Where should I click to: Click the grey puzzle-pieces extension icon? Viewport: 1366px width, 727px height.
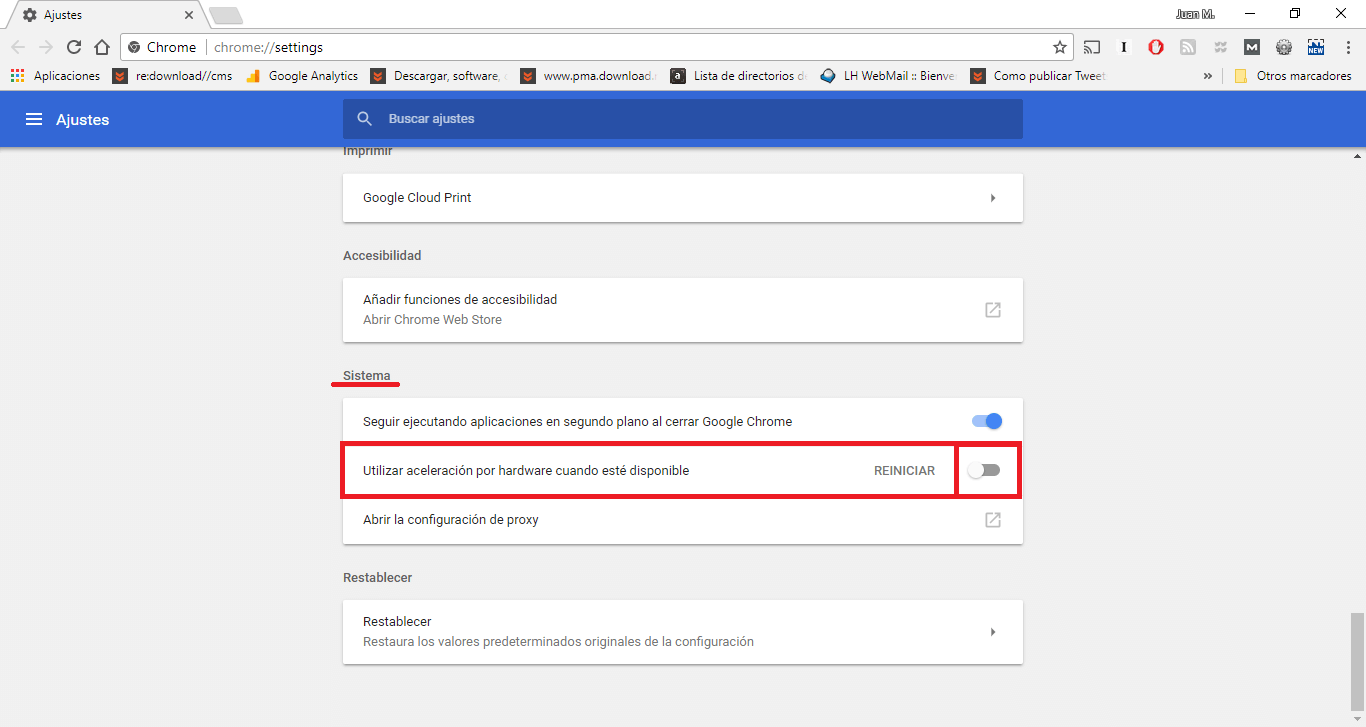click(x=1220, y=47)
